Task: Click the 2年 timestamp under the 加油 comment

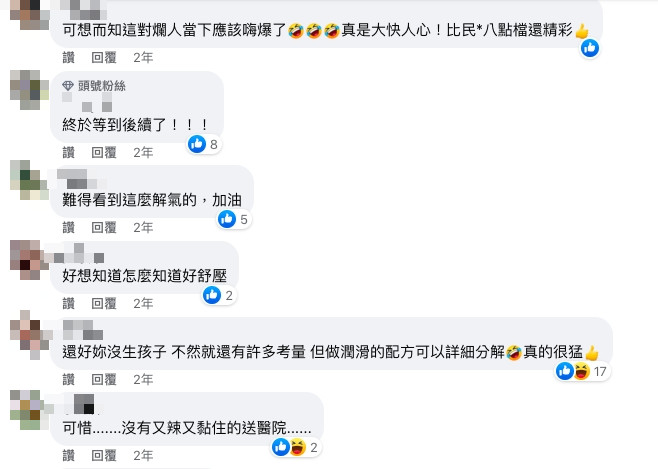Action: click(x=143, y=227)
